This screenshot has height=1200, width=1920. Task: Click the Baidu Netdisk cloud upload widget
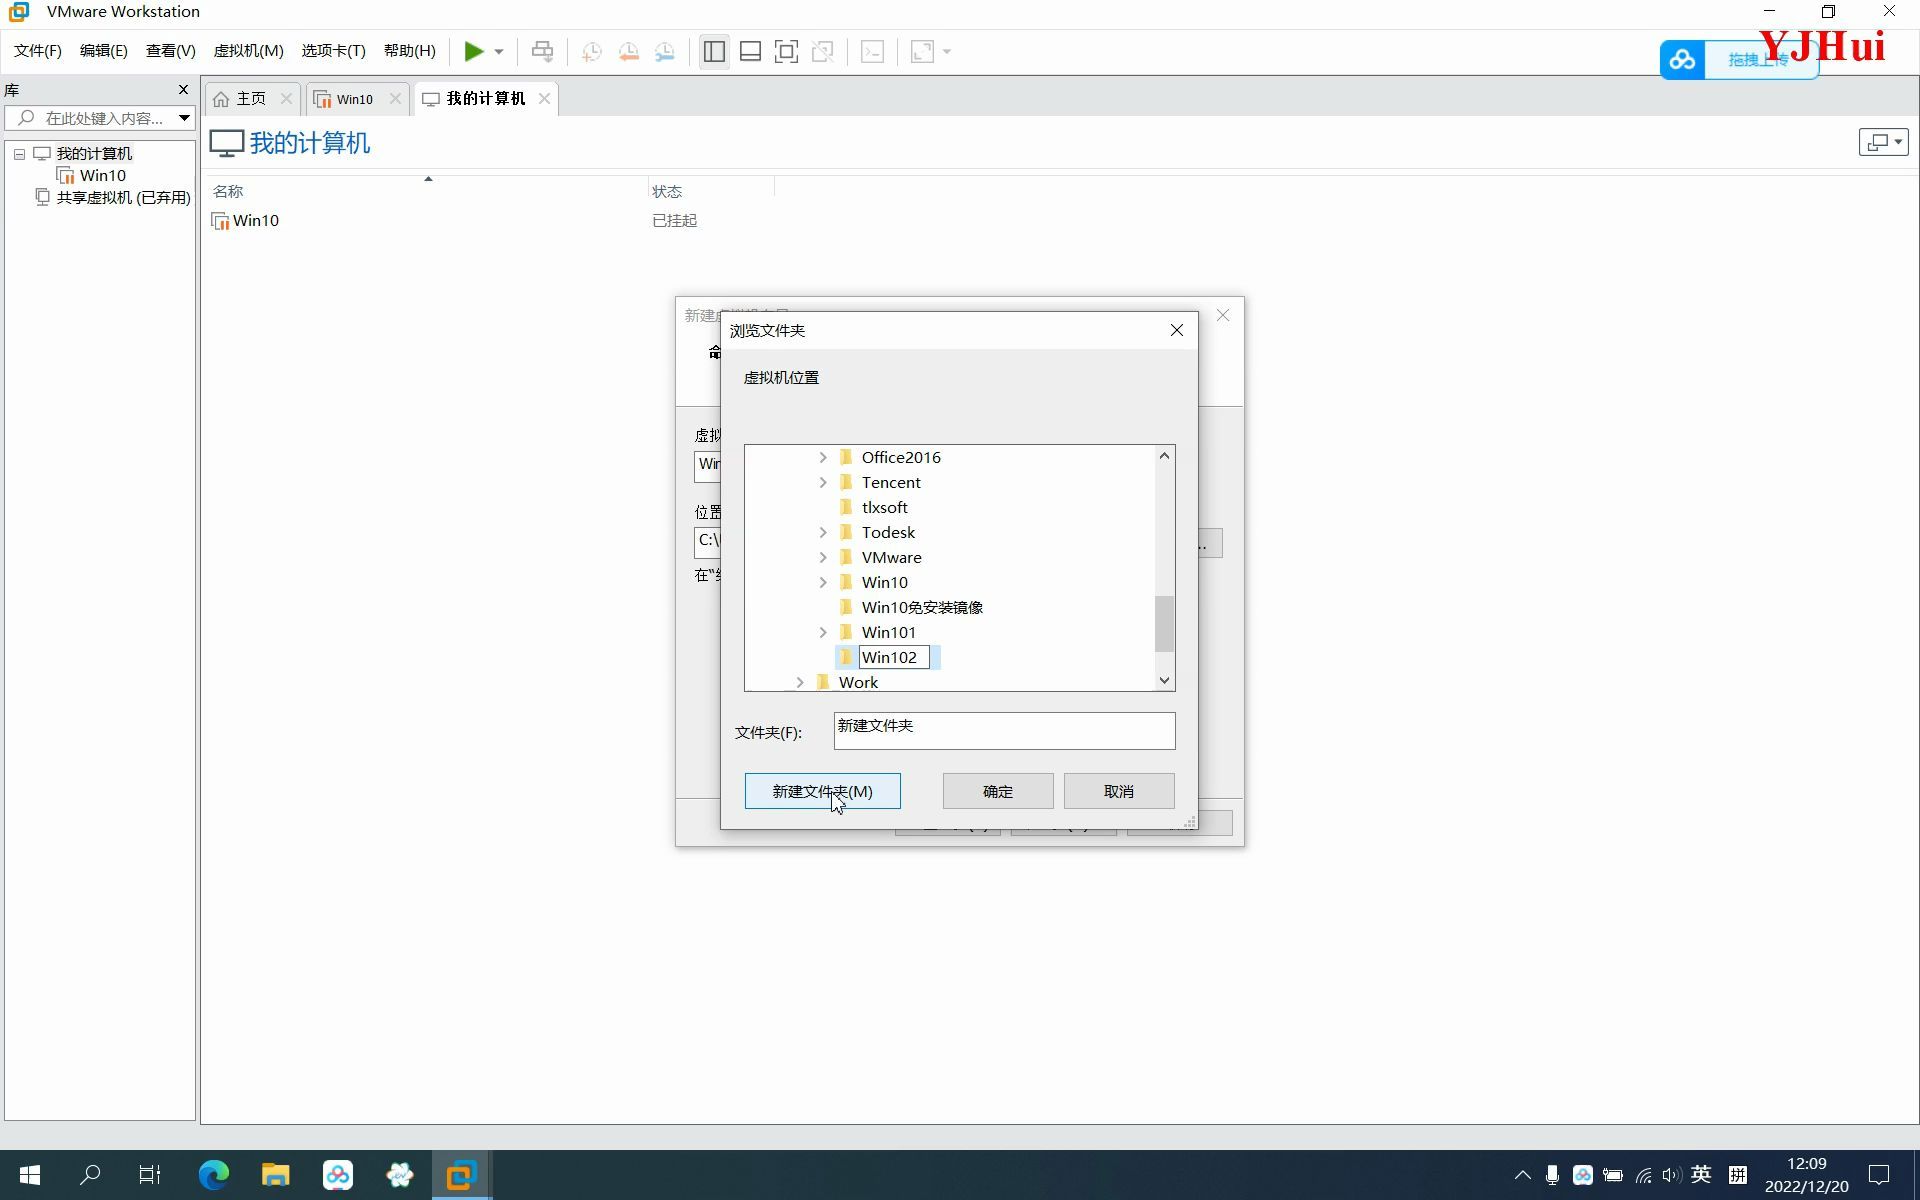(1738, 60)
